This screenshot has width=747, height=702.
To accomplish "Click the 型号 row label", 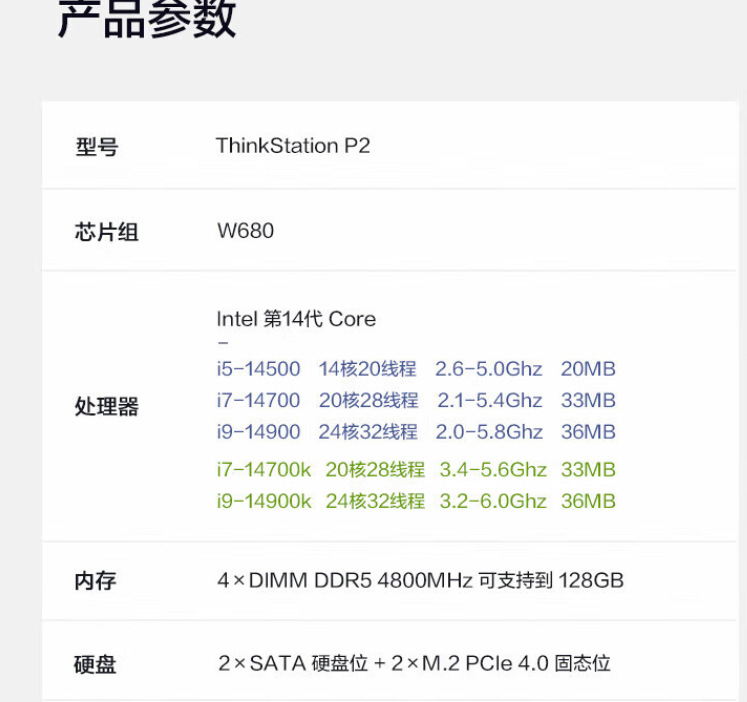I will click(x=96, y=147).
